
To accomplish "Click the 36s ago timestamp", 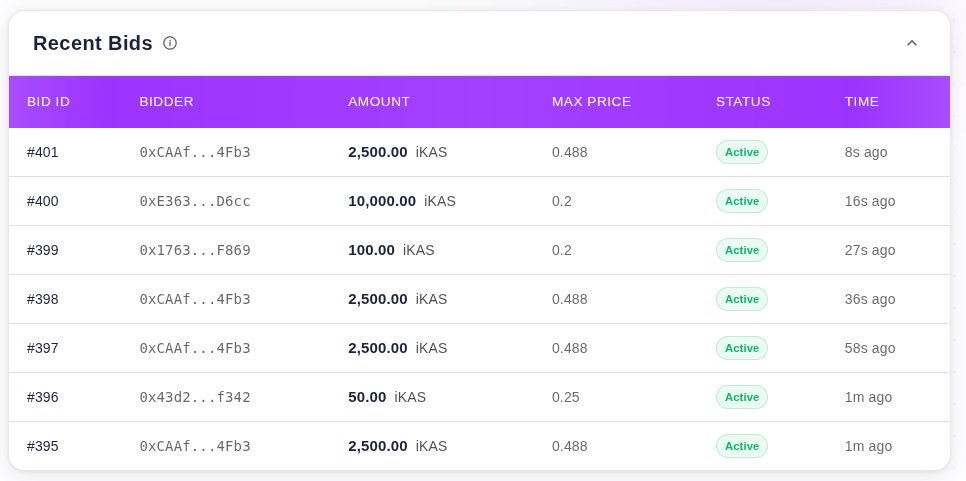I will (870, 299).
